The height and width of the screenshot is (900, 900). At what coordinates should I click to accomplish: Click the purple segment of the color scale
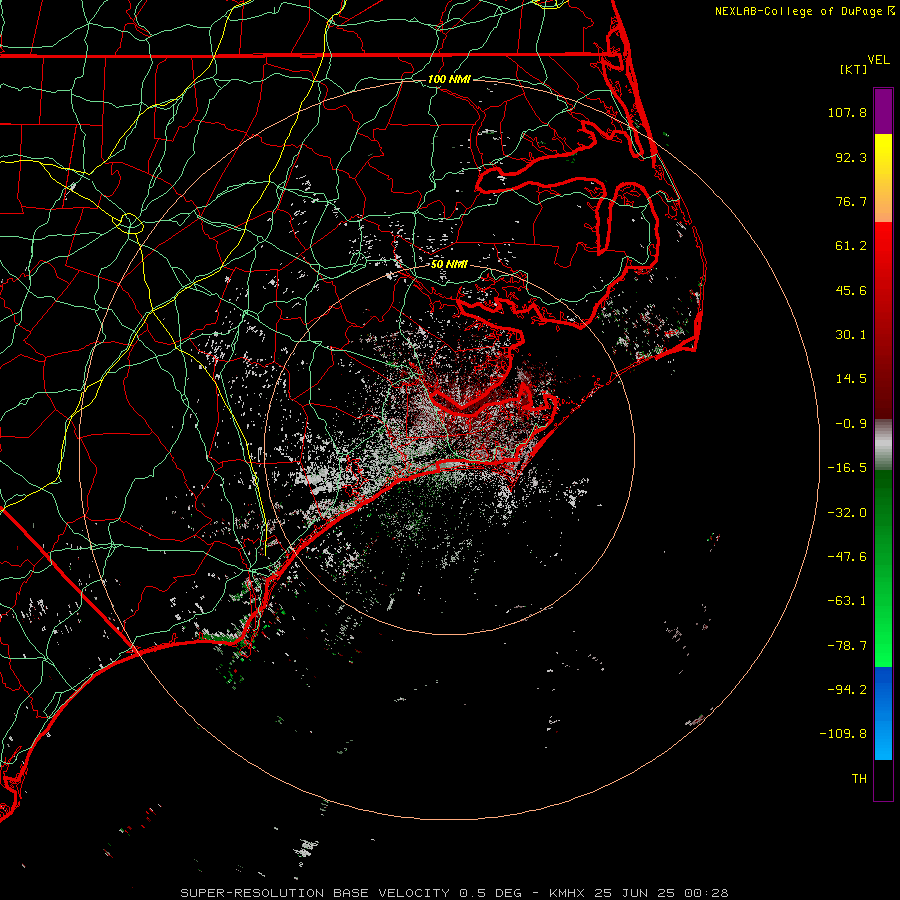tap(883, 111)
